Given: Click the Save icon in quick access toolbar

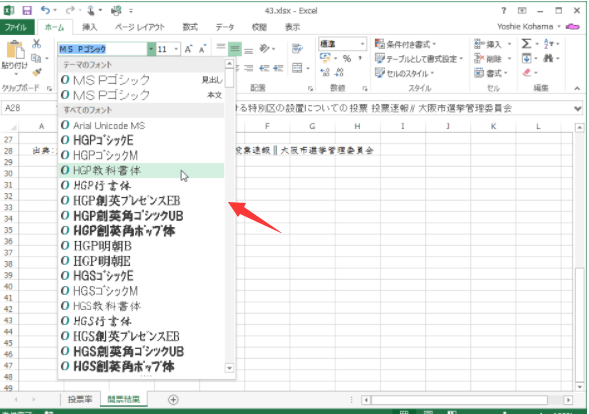Looking at the screenshot, I should [x=27, y=11].
